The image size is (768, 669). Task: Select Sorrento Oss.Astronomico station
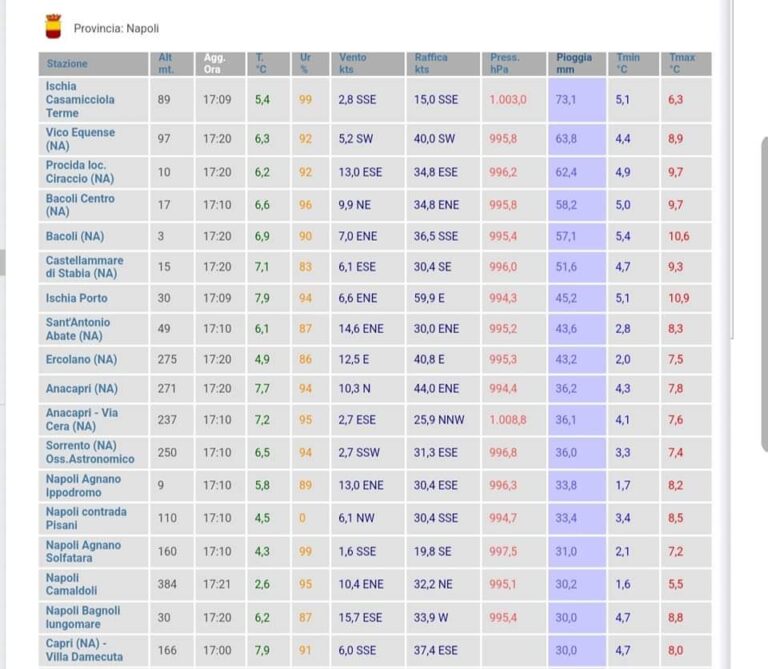click(x=89, y=452)
